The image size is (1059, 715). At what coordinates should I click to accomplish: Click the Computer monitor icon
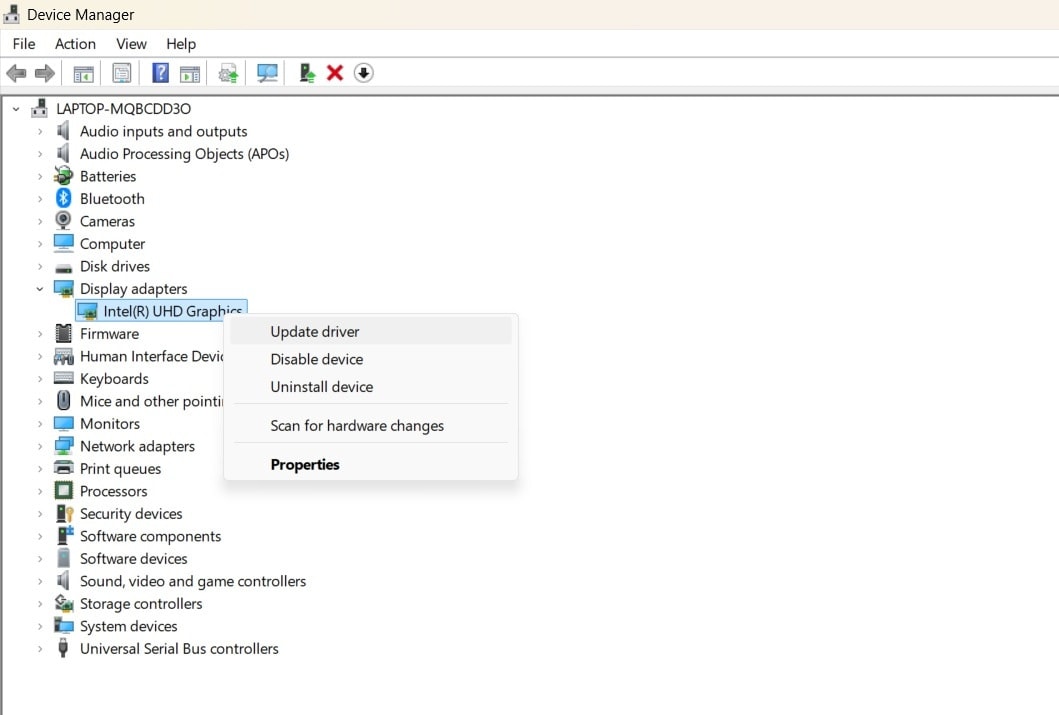pos(63,243)
